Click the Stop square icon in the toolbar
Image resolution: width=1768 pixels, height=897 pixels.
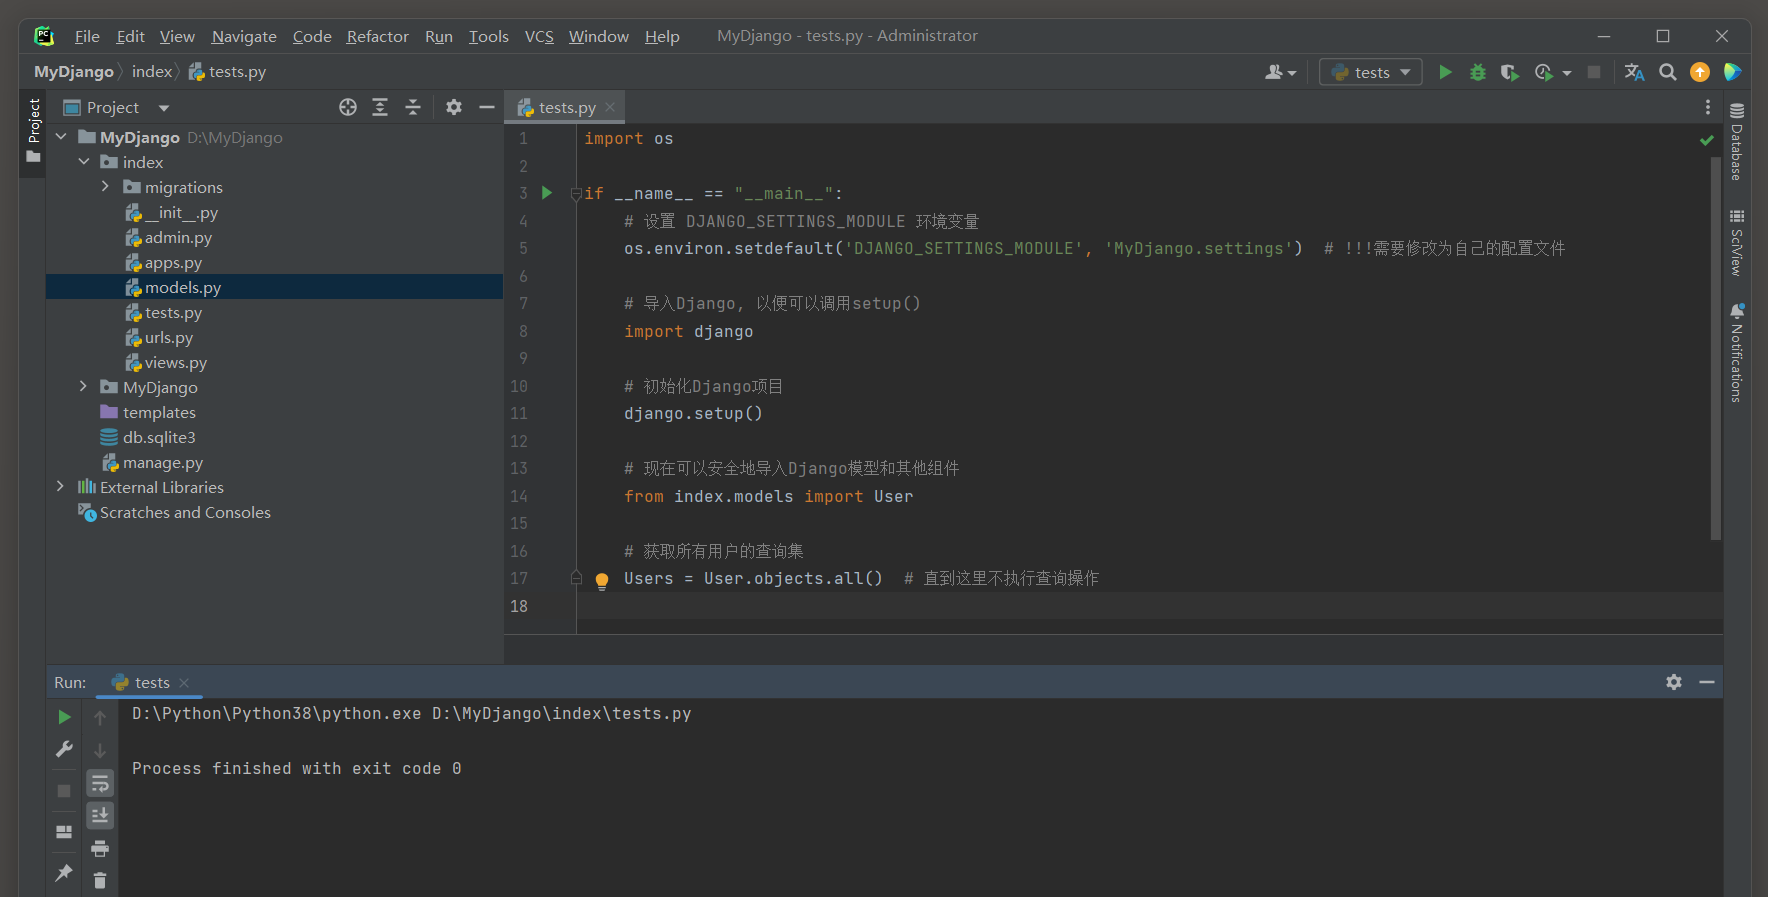(1594, 72)
